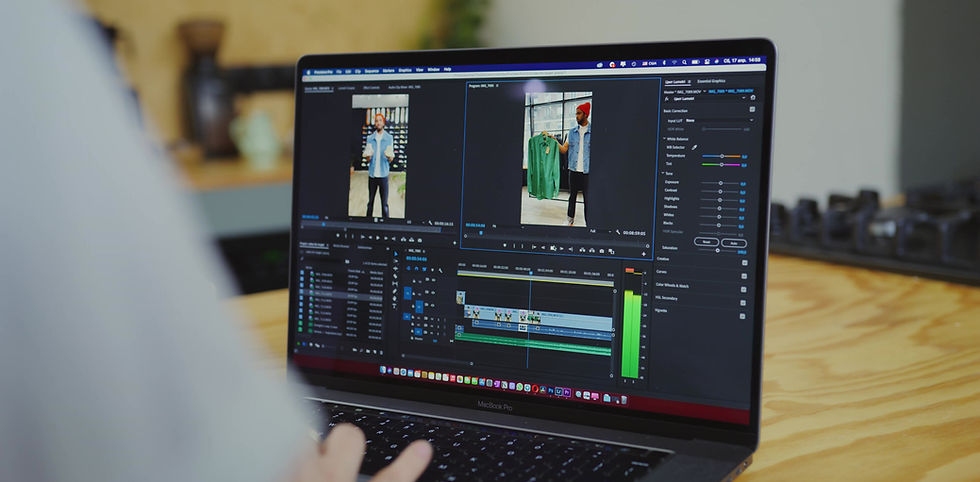The width and height of the screenshot is (980, 482).
Task: Play the clip in the Source monitor
Action: point(378,238)
